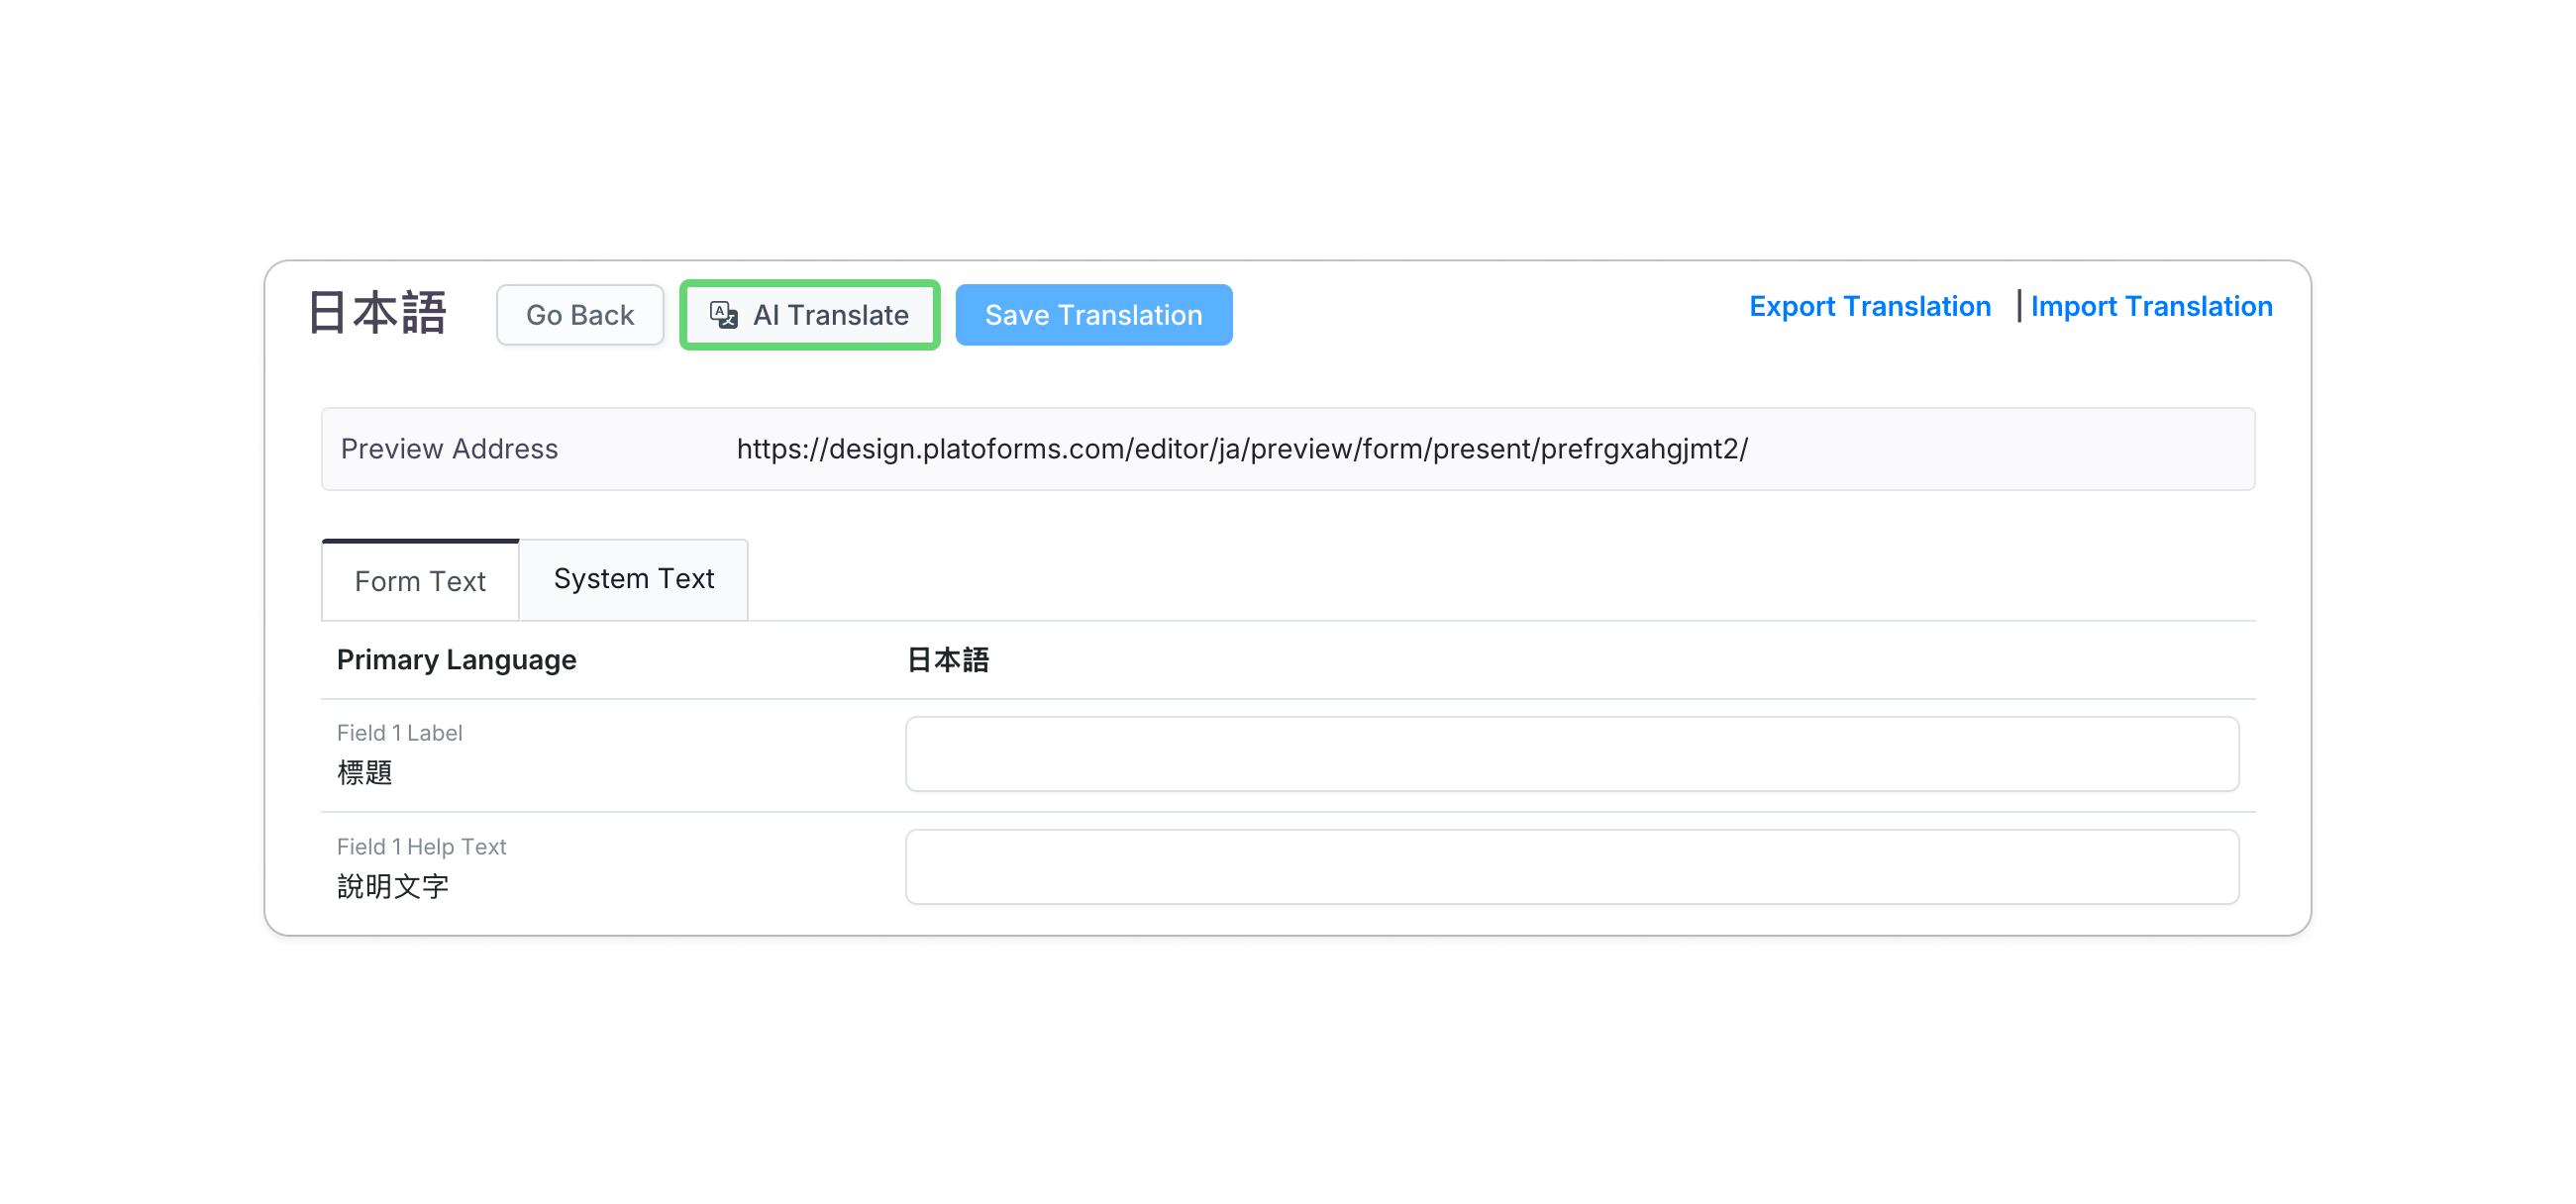The image size is (2576, 1204).
Task: Open the Export Translation link
Action: (x=1869, y=306)
